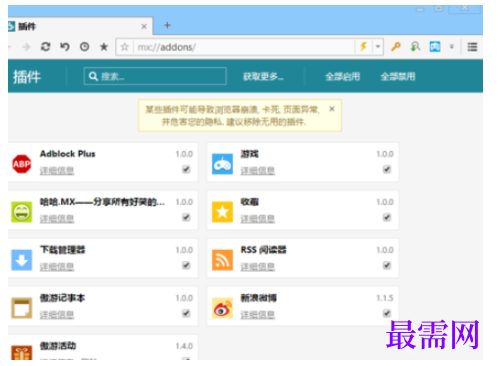Click the search magnifier icon in plugin bar
The image size is (498, 366).
pos(93,76)
